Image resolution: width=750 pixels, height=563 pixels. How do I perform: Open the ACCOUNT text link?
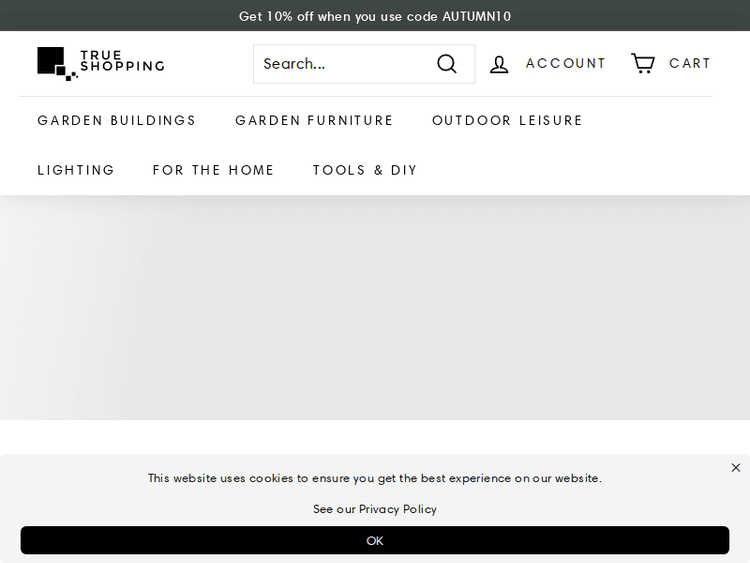point(566,64)
